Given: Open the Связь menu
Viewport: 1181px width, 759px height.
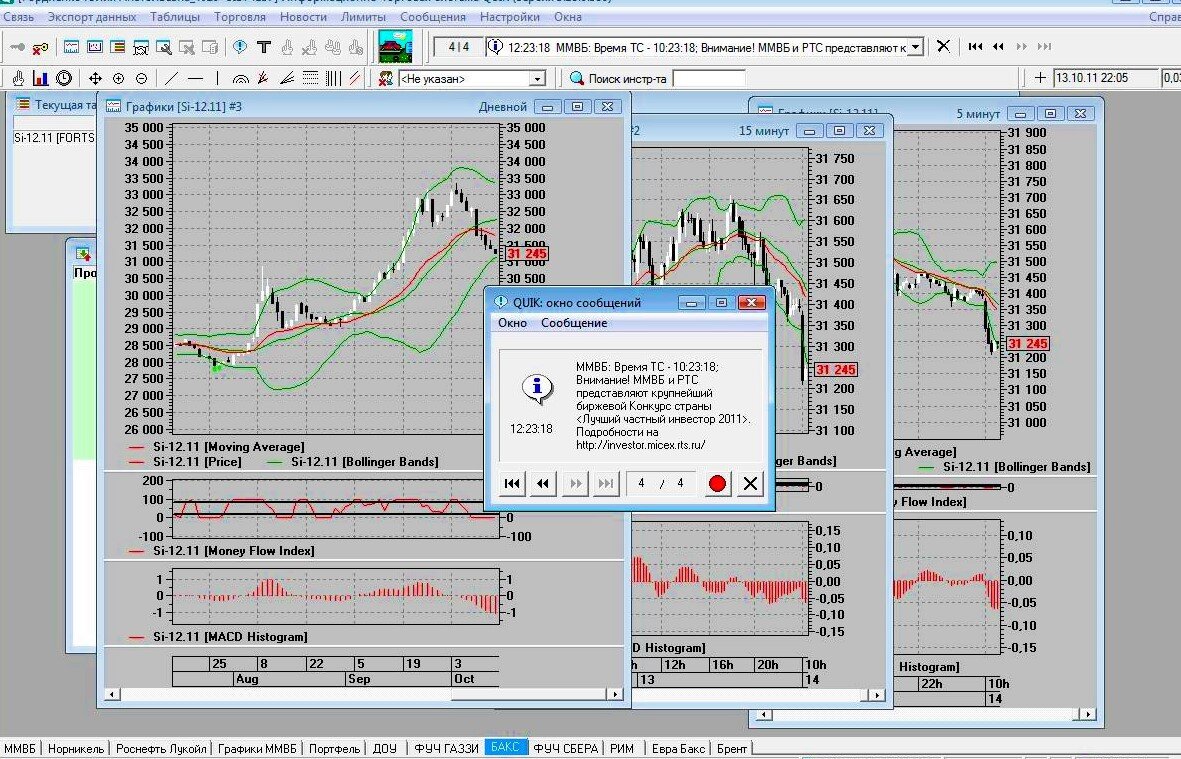Looking at the screenshot, I should pyautogui.click(x=18, y=17).
